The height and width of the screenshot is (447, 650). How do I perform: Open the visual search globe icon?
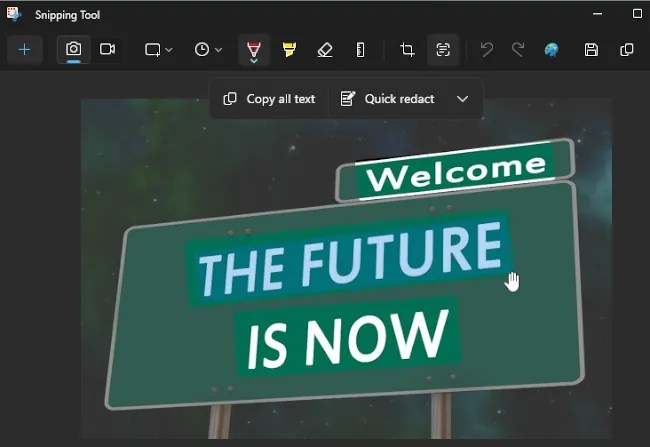(x=551, y=50)
